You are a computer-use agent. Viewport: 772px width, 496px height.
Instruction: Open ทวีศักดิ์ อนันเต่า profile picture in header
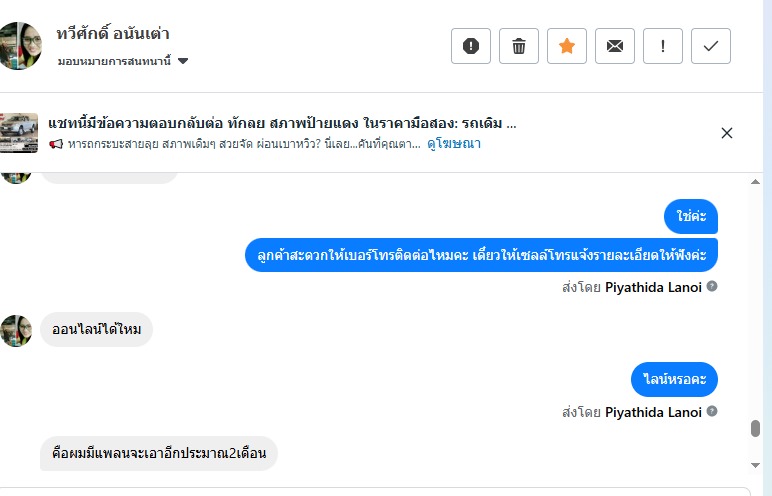coord(20,46)
